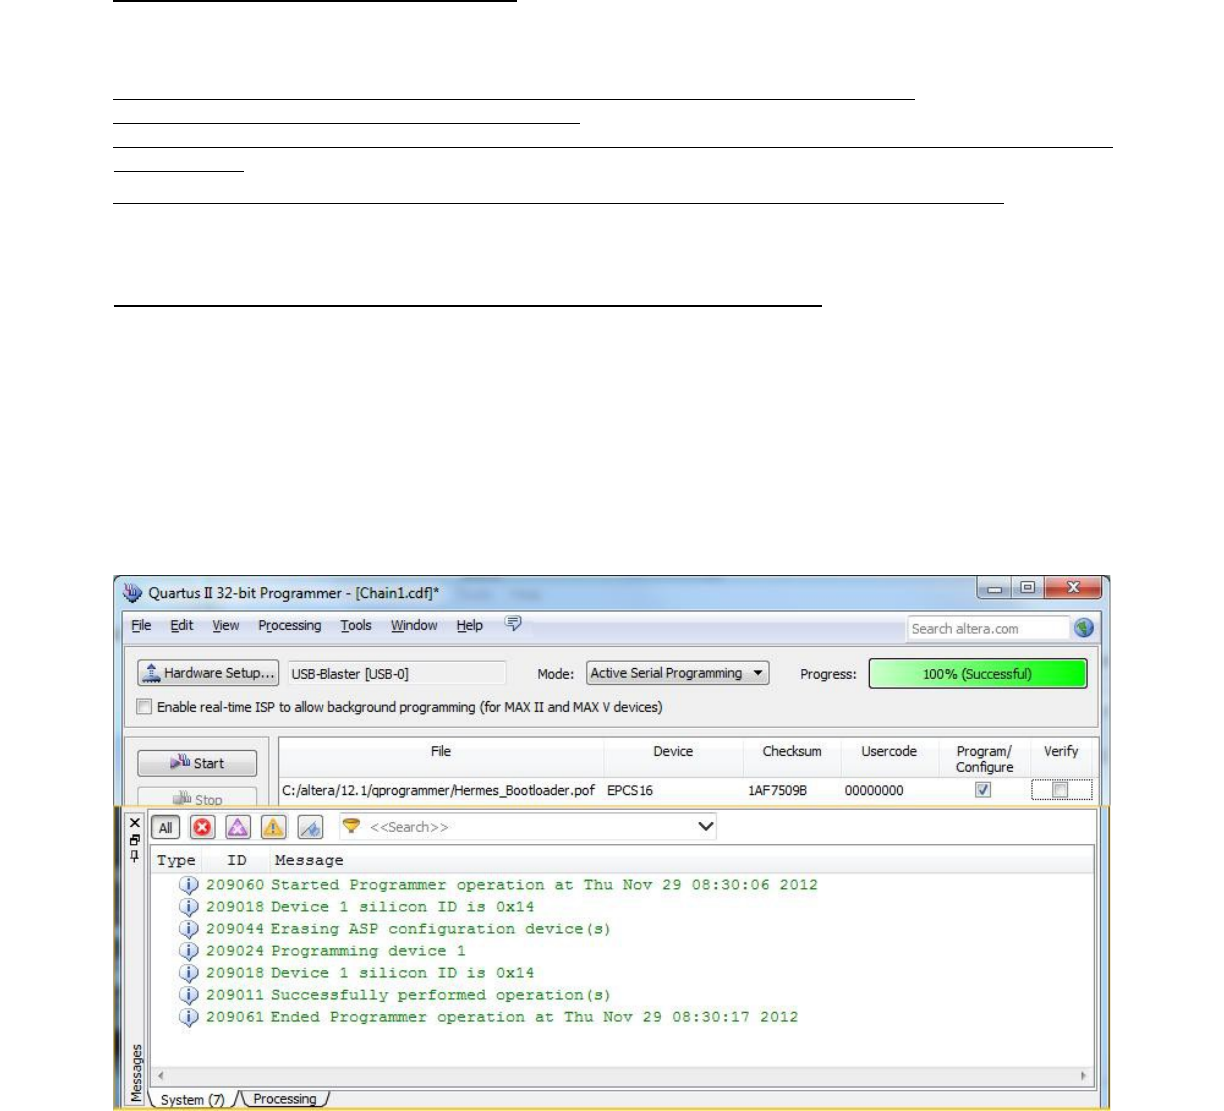Click the feedback speech-bubble icon in menu bar

click(513, 624)
